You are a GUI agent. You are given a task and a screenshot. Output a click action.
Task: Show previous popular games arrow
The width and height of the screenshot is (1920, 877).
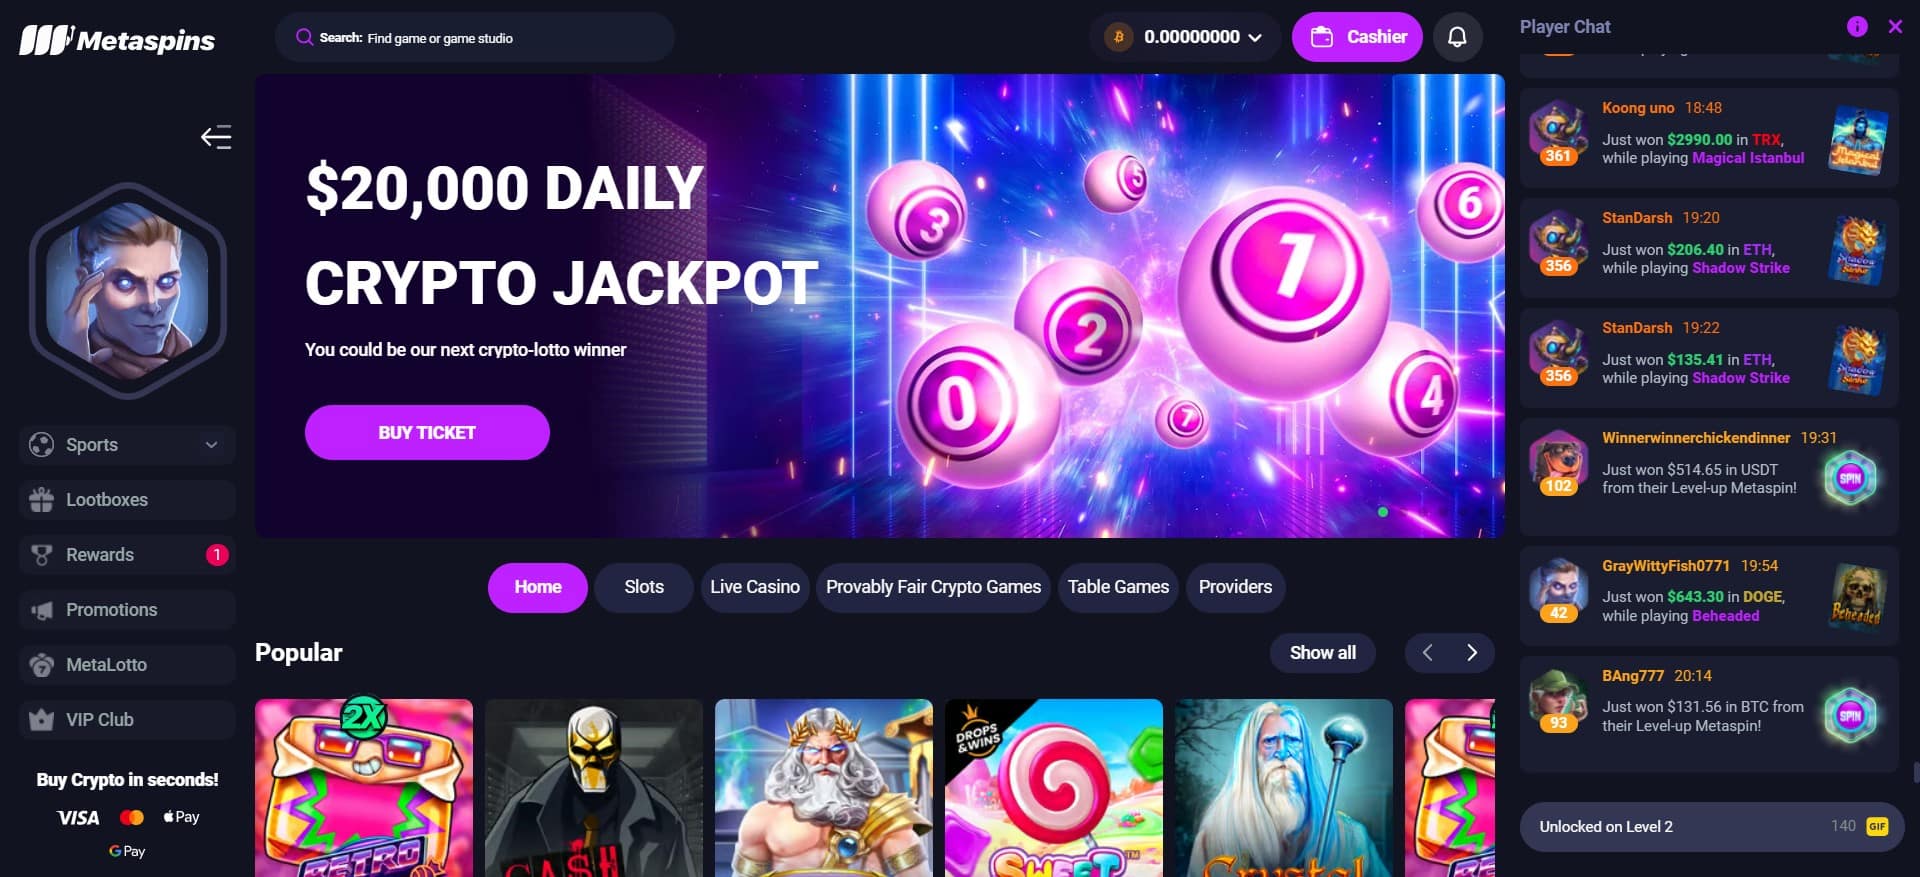click(1427, 653)
